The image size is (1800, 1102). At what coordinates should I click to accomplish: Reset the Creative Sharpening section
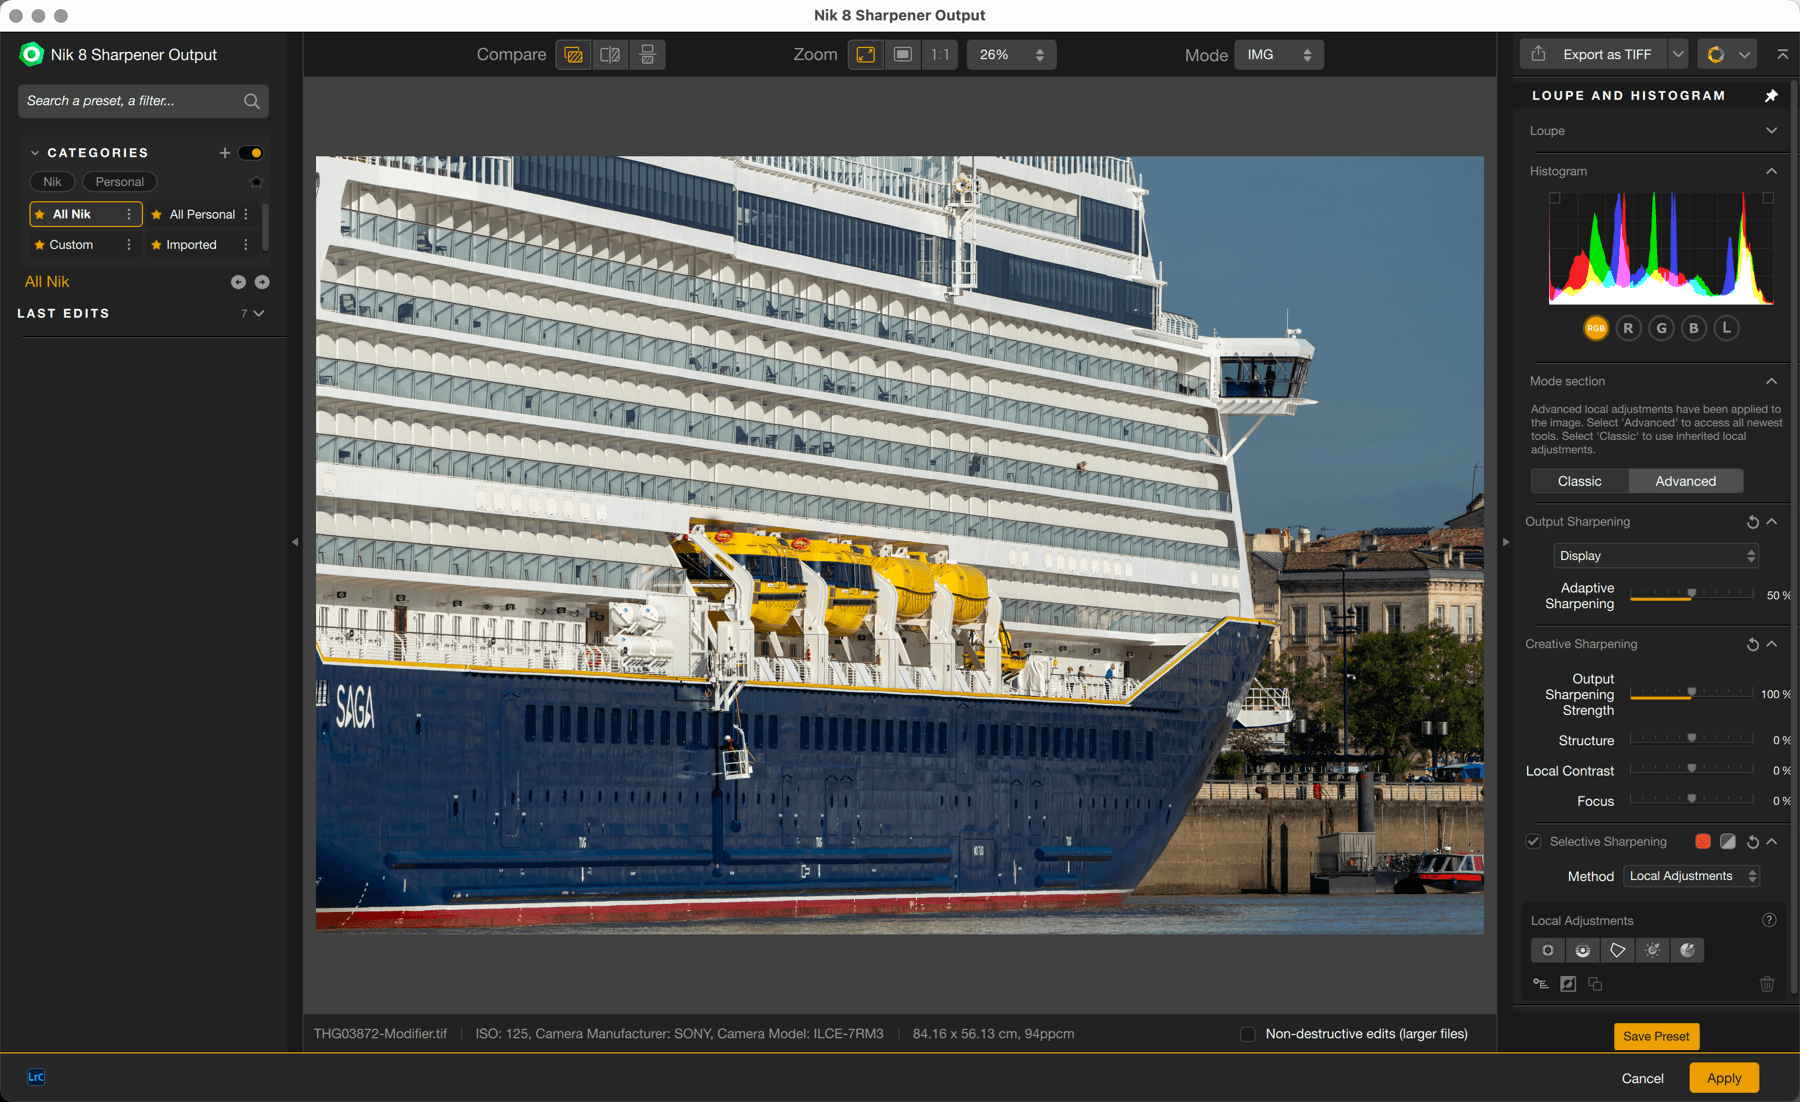click(1753, 645)
